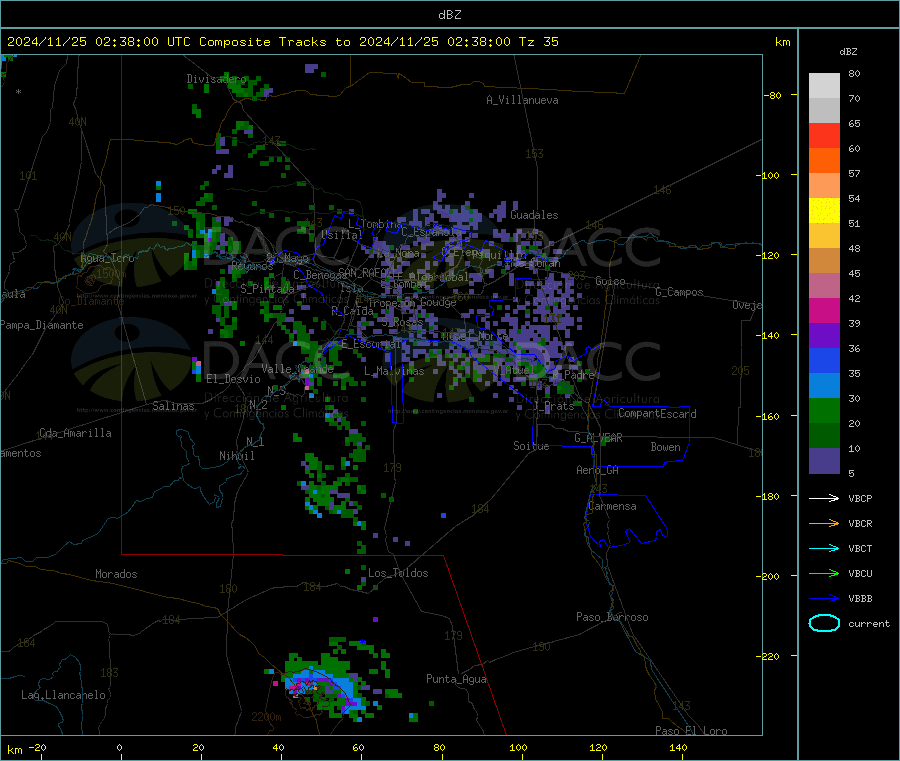
Task: Click the 'Soitue' map label
Action: pyautogui.click(x=531, y=446)
